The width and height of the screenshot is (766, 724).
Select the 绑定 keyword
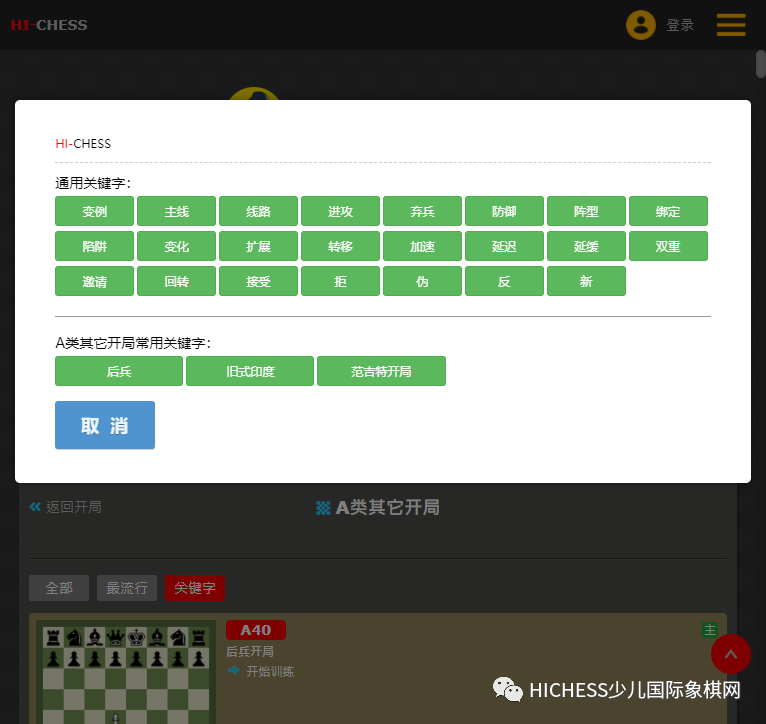[668, 211]
